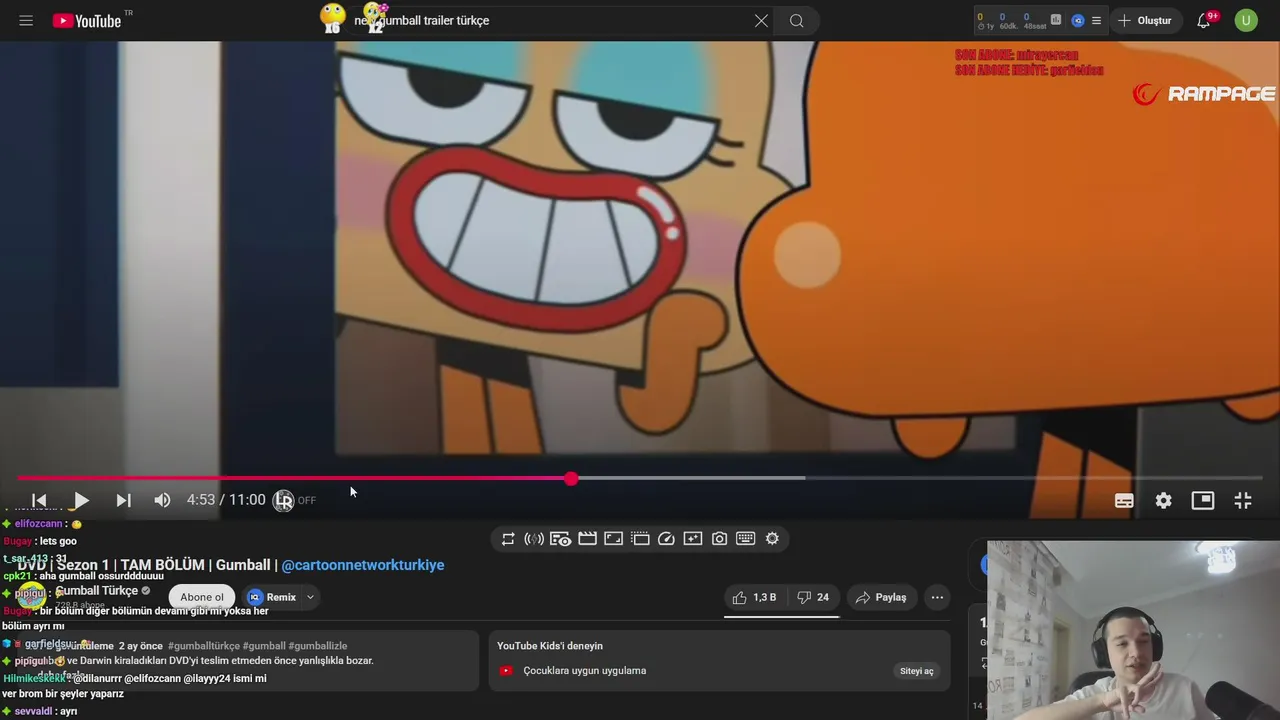Viewport: 1280px width, 720px height.
Task: Seek within the buffered gray progress area
Action: [x=690, y=478]
